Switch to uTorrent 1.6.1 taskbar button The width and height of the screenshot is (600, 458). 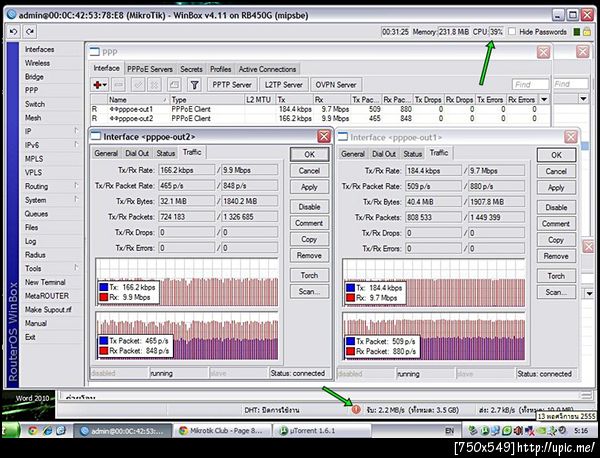(x=321, y=430)
